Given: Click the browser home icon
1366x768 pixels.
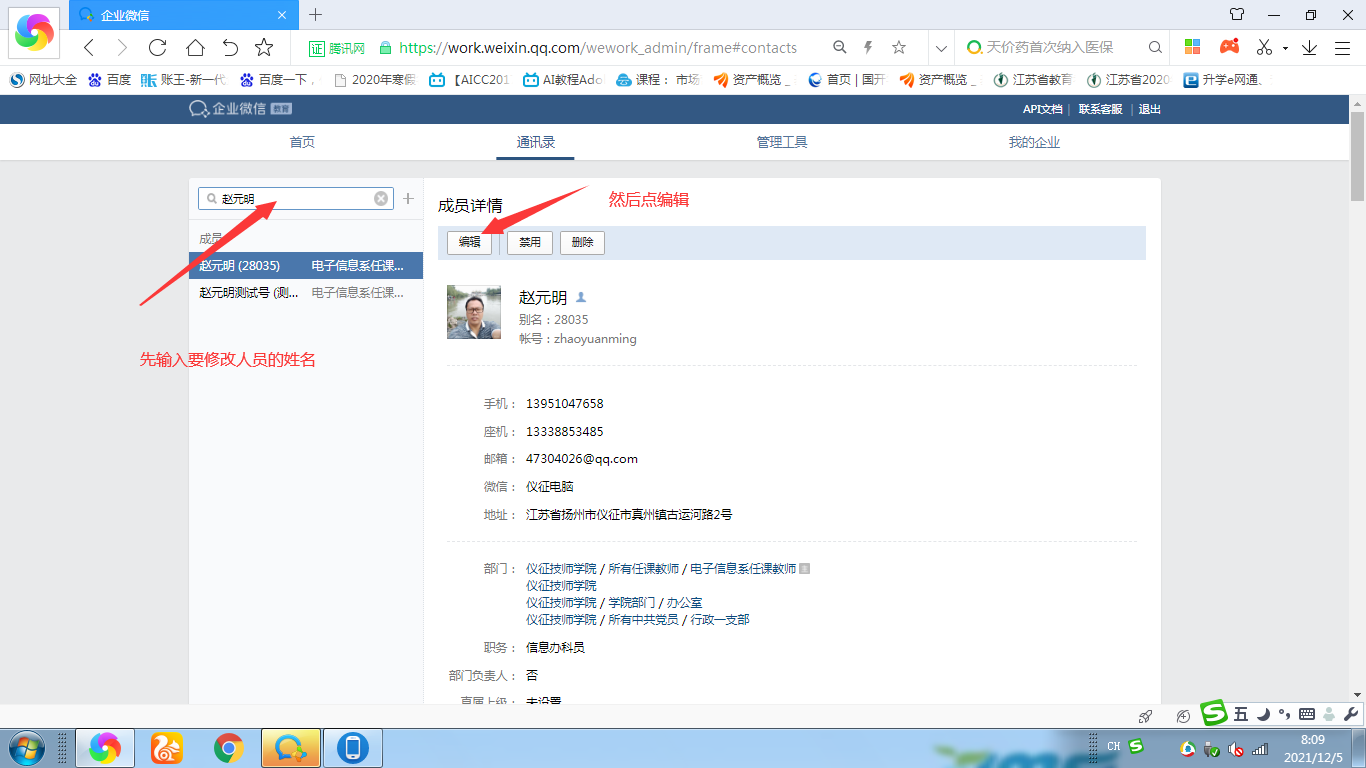Looking at the screenshot, I should (195, 47).
